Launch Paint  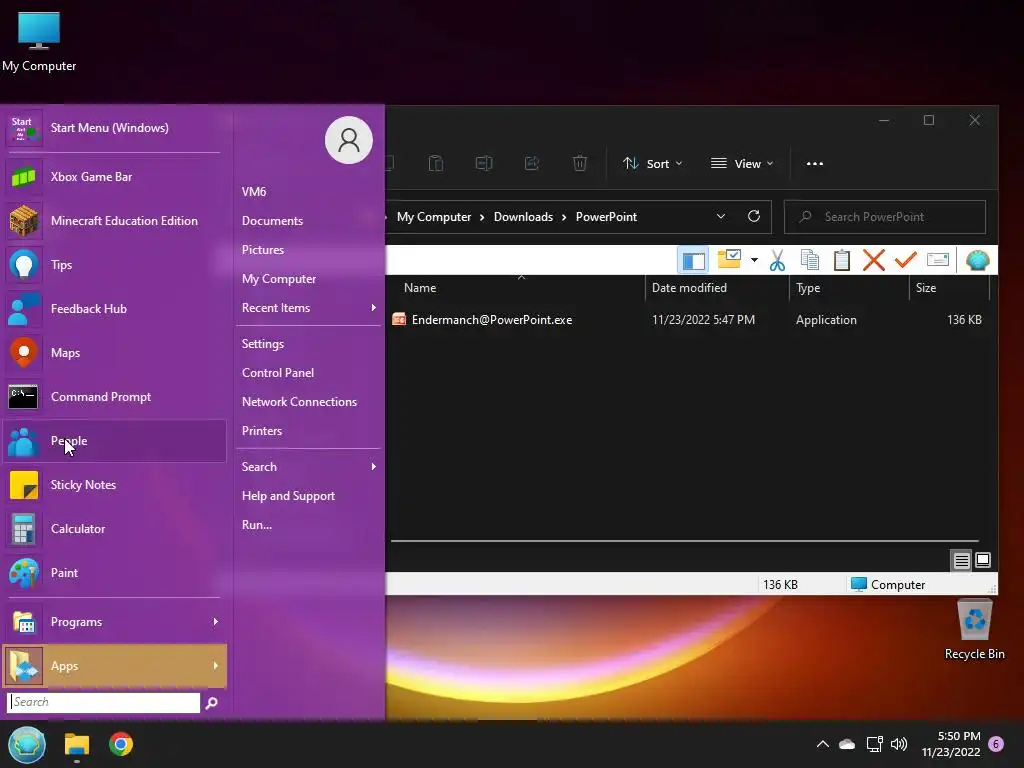tap(114, 573)
